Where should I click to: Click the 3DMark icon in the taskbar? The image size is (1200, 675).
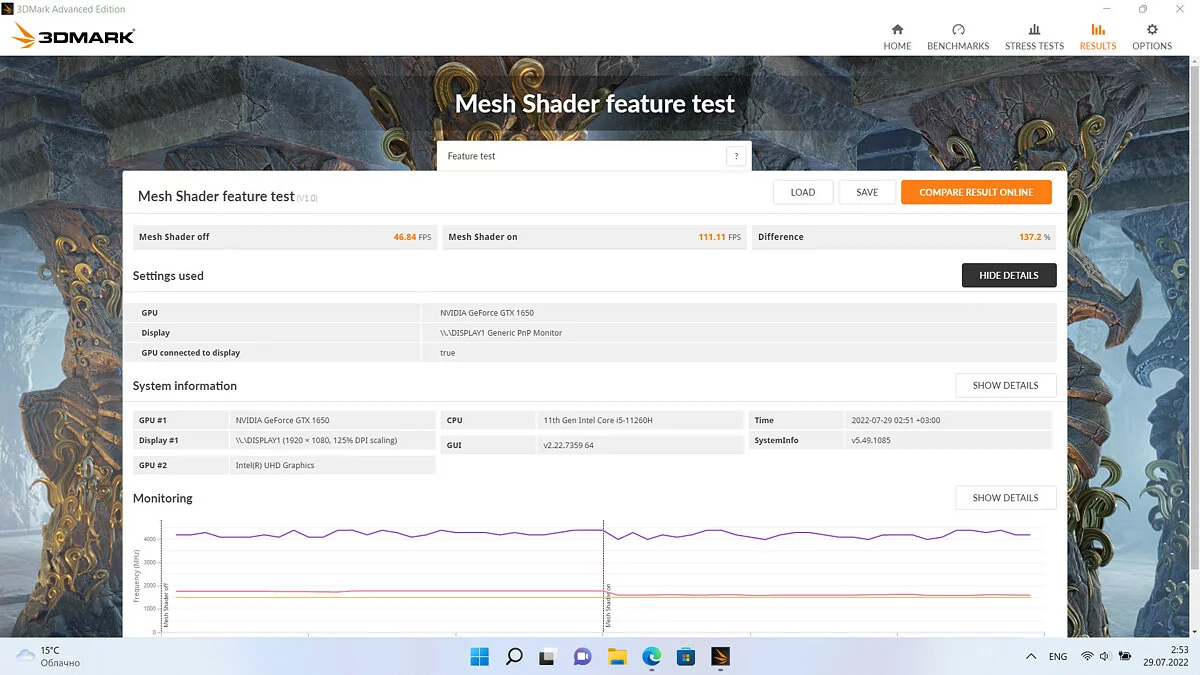coord(720,656)
